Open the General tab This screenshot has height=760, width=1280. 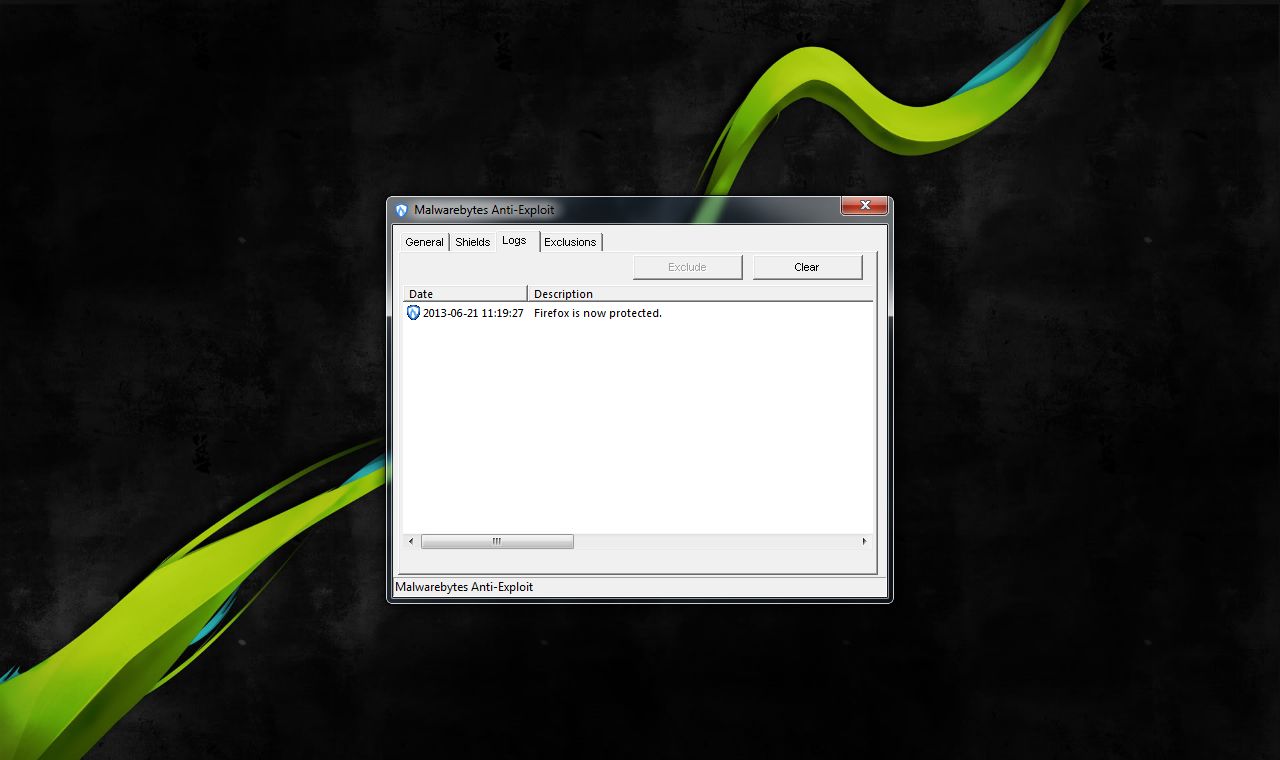click(424, 242)
